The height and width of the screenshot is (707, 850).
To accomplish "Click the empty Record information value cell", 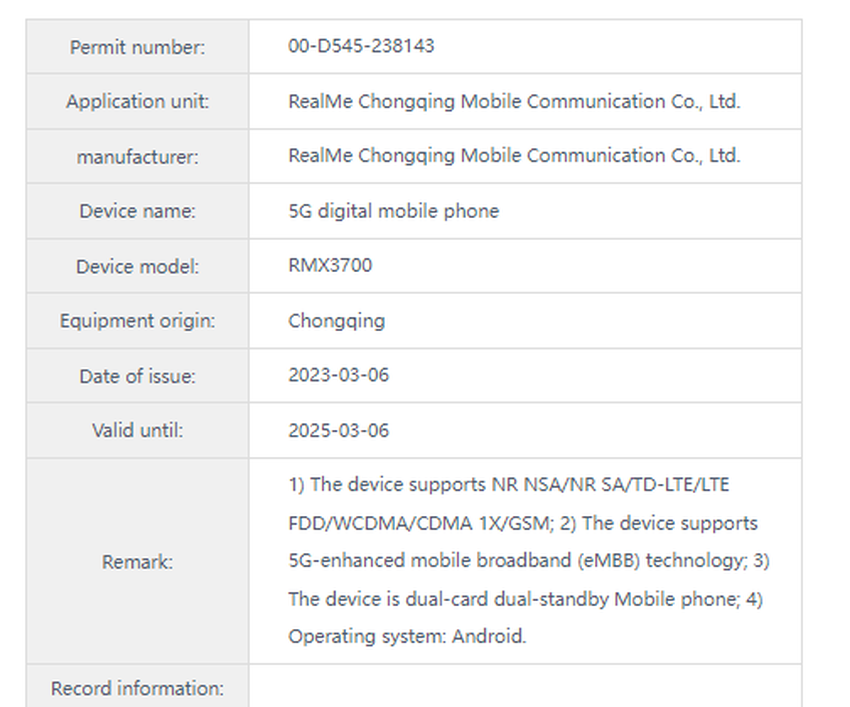I will click(524, 687).
